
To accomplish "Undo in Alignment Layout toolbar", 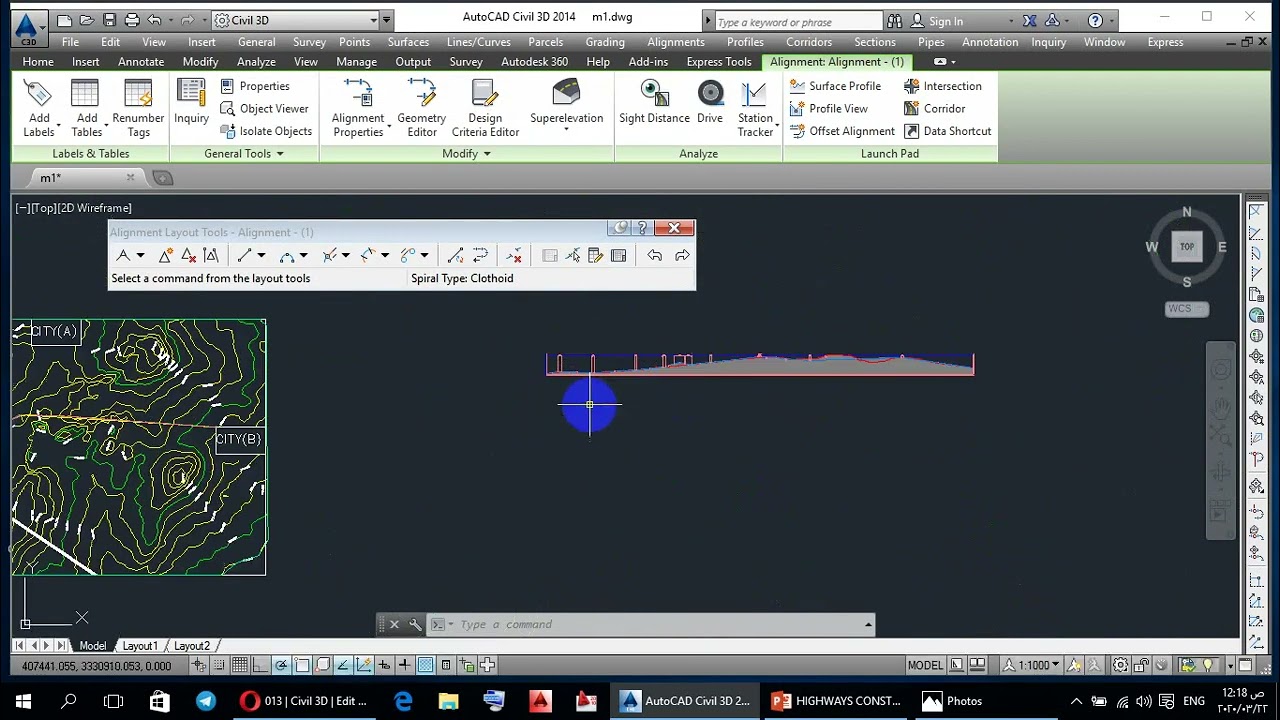I will pos(654,256).
